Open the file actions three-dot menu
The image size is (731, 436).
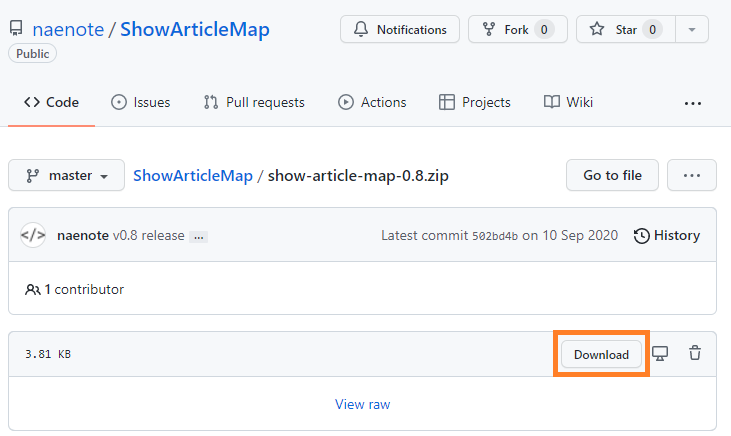(x=692, y=175)
